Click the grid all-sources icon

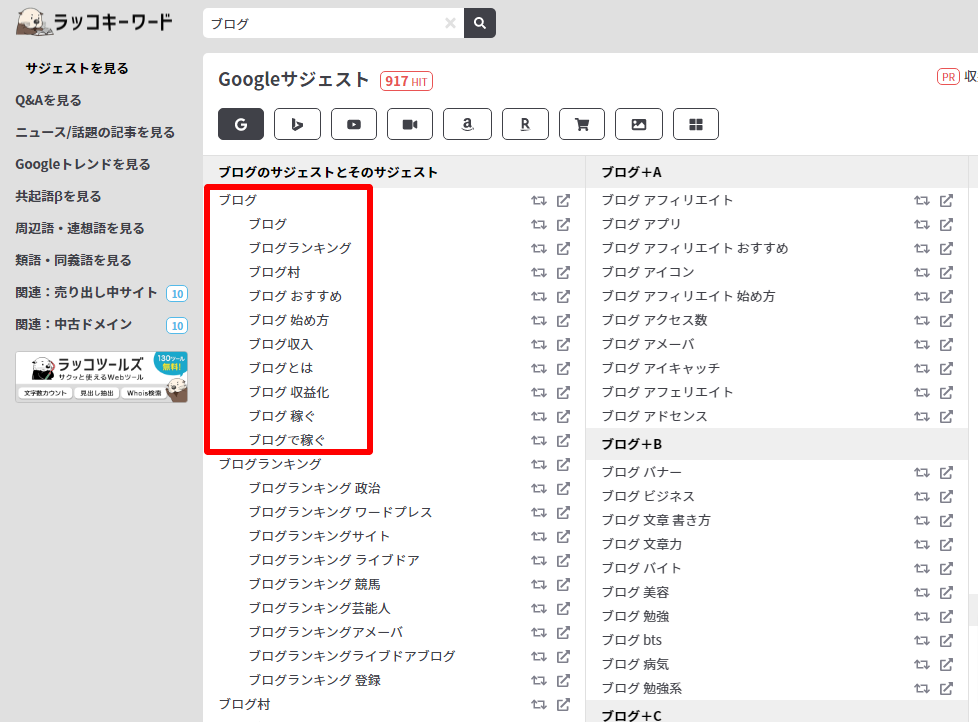coord(696,124)
